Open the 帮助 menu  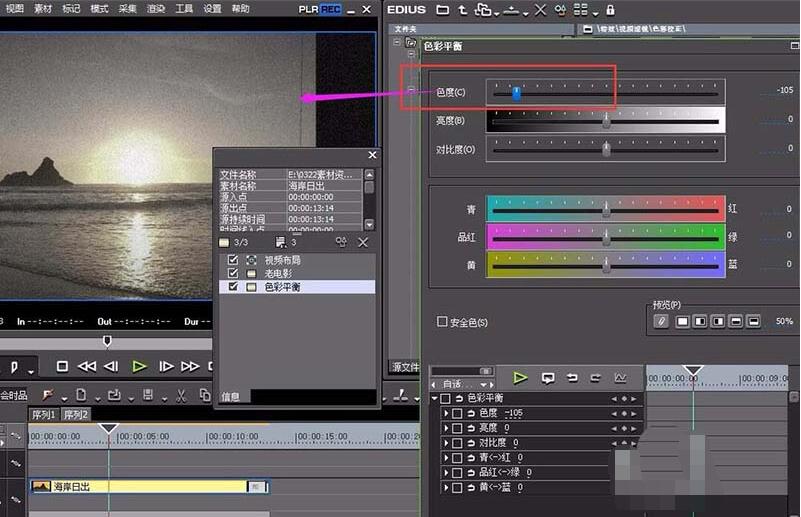tap(241, 9)
